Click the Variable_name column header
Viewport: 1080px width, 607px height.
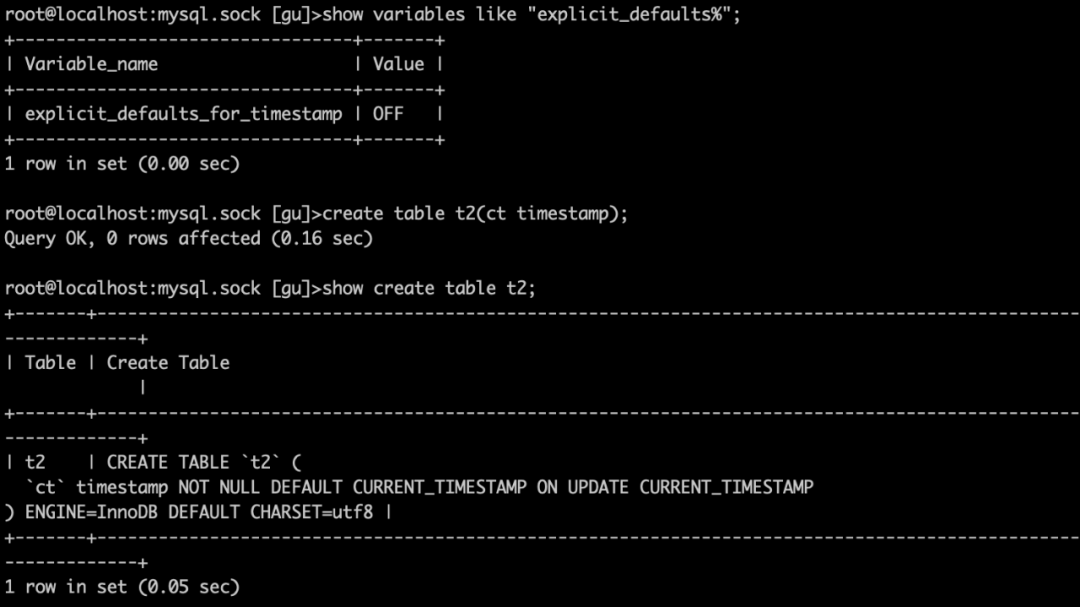pos(91,64)
